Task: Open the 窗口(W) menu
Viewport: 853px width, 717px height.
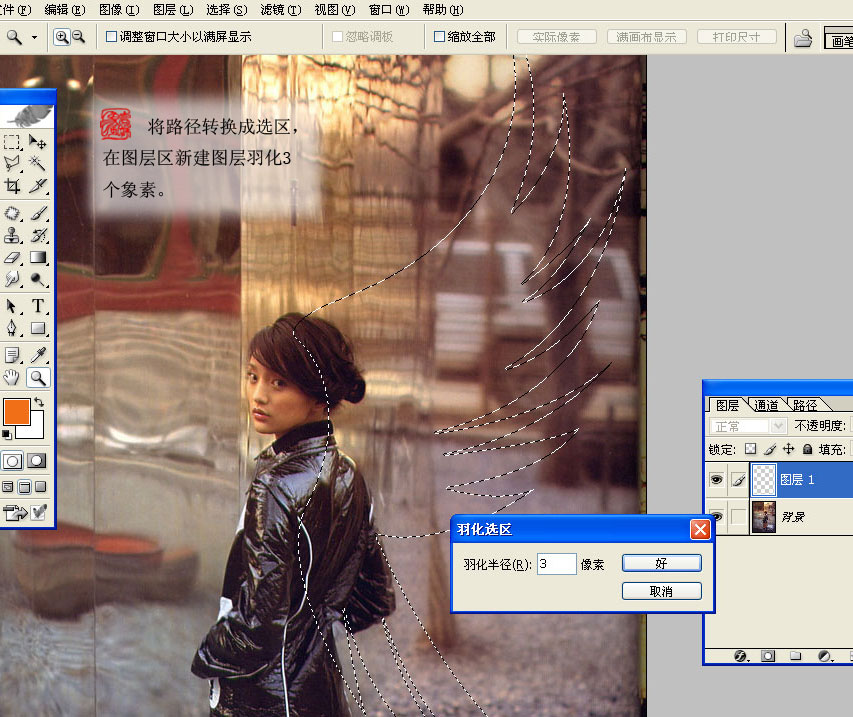Action: pos(389,9)
